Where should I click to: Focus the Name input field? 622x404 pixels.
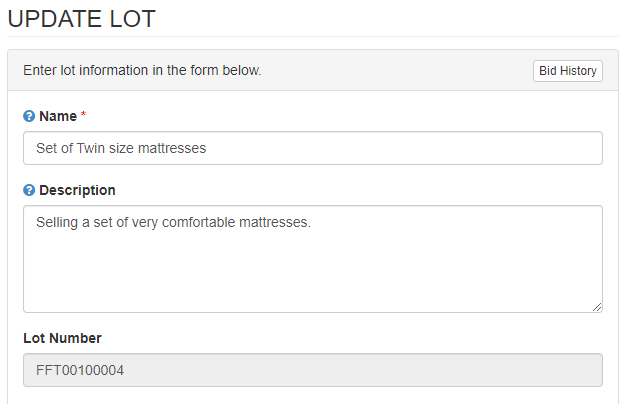(313, 148)
